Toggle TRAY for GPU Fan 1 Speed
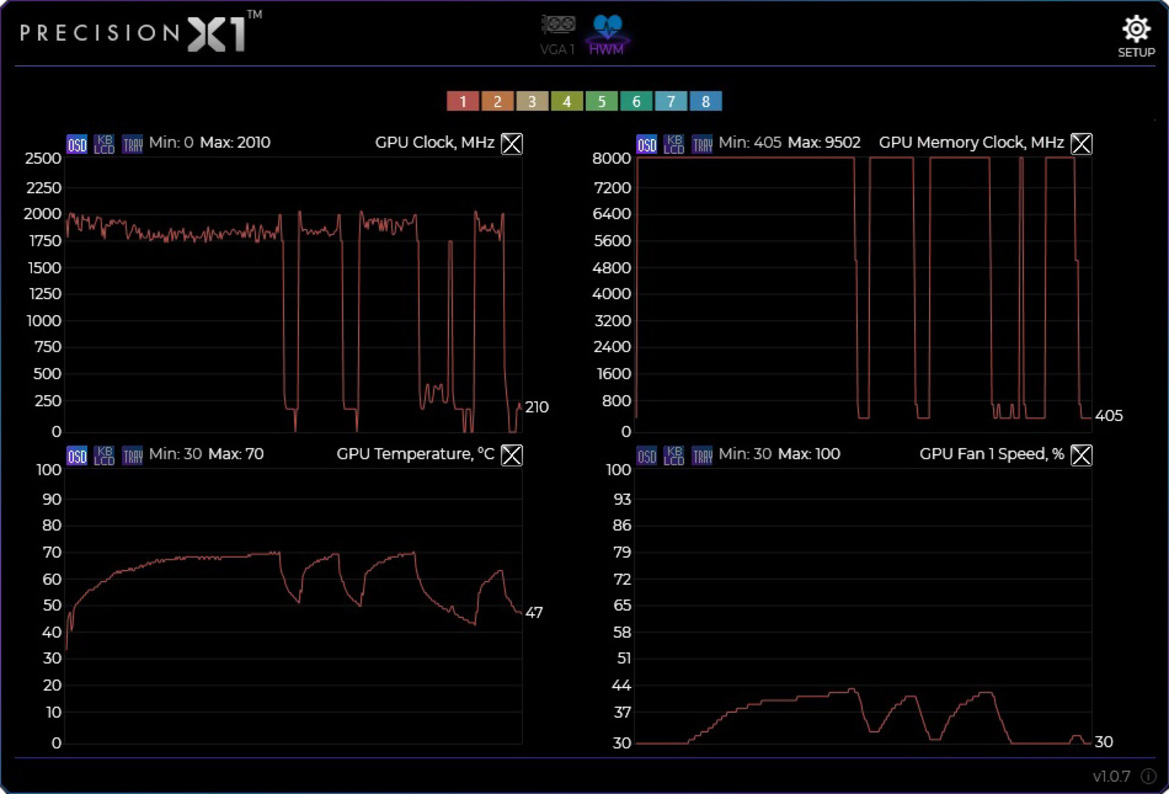The height and width of the screenshot is (794, 1169). 702,456
